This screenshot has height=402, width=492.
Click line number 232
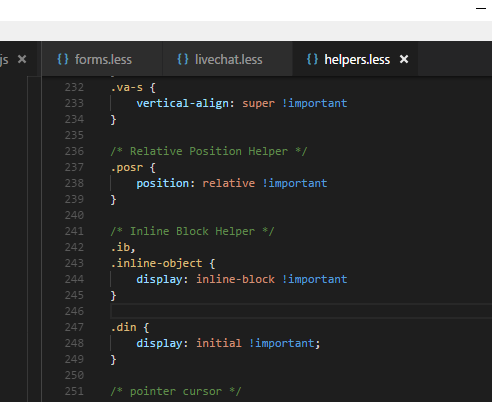click(74, 87)
